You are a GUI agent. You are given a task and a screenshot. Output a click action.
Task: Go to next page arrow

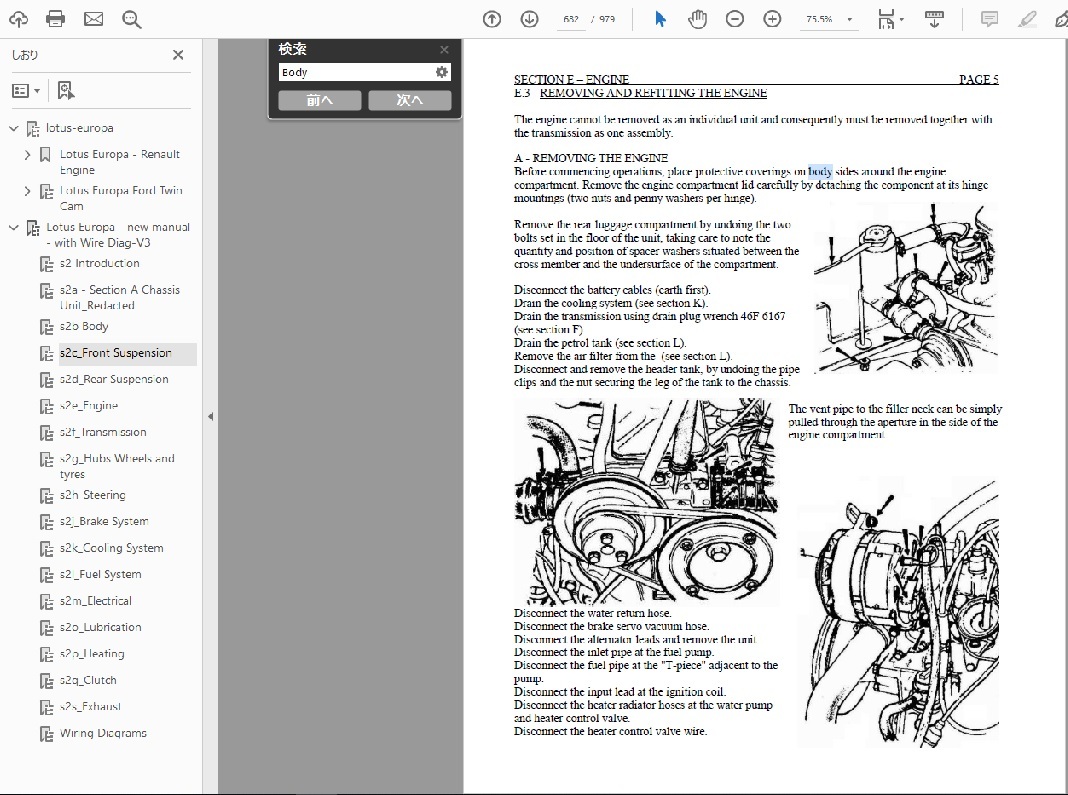(x=529, y=19)
